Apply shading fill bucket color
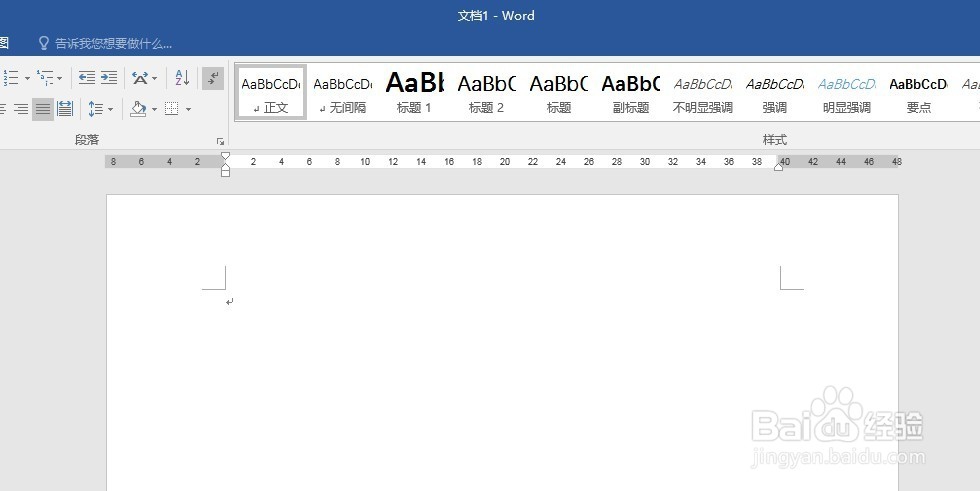Image resolution: width=980 pixels, height=491 pixels. point(138,109)
